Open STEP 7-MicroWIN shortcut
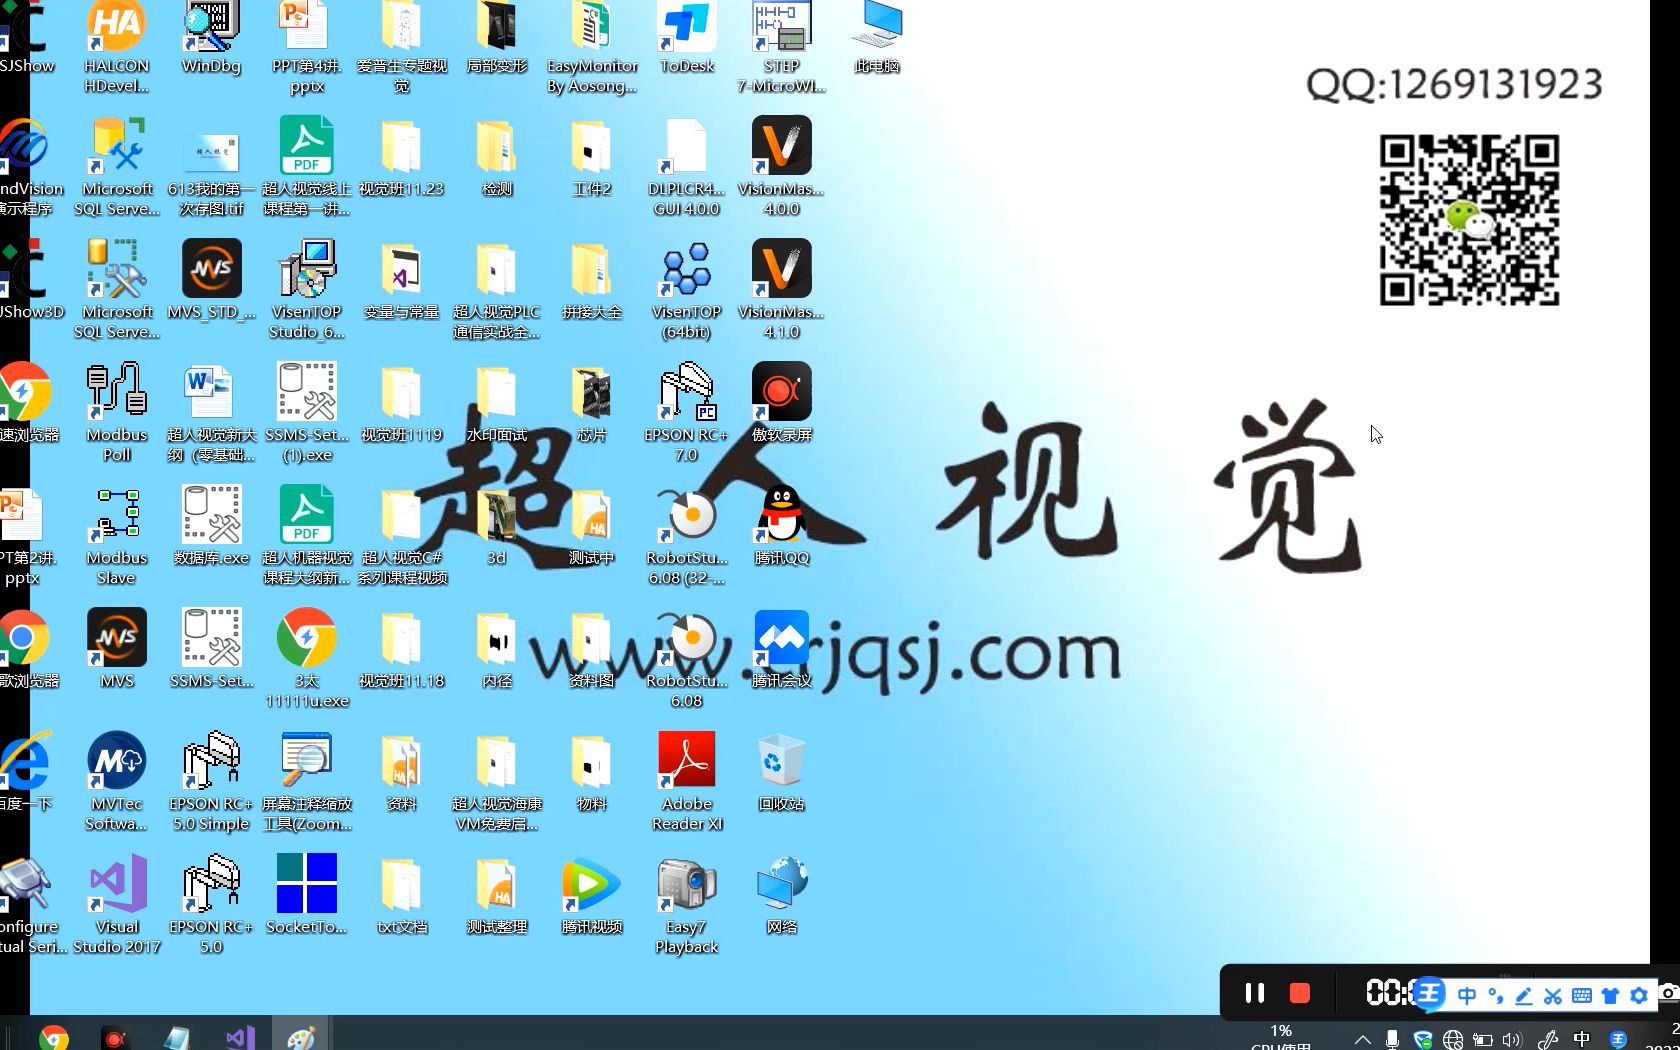 [x=781, y=47]
